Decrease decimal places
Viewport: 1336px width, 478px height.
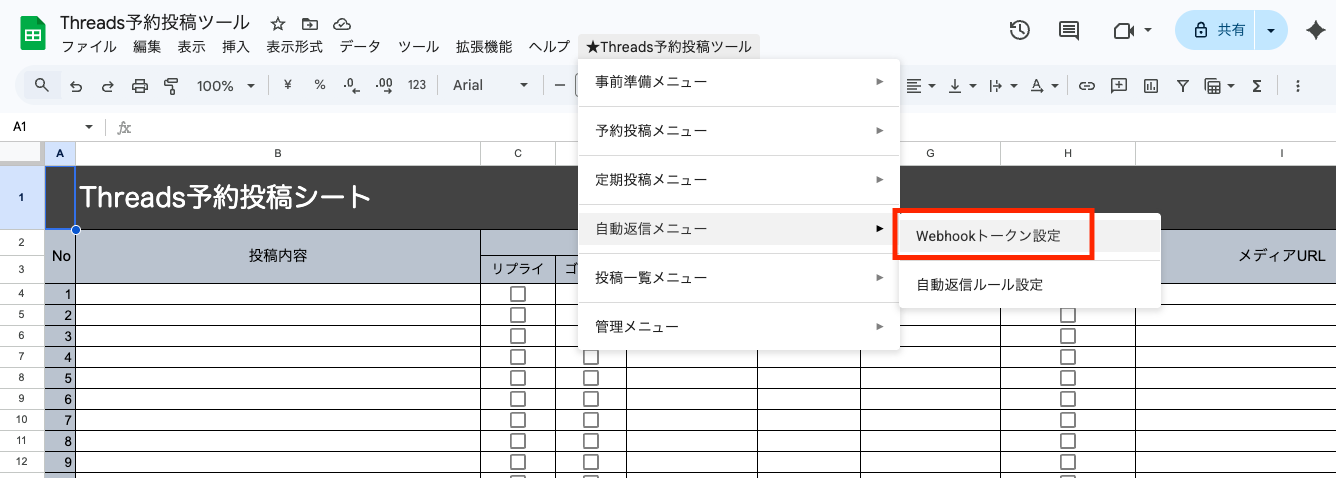[x=351, y=86]
